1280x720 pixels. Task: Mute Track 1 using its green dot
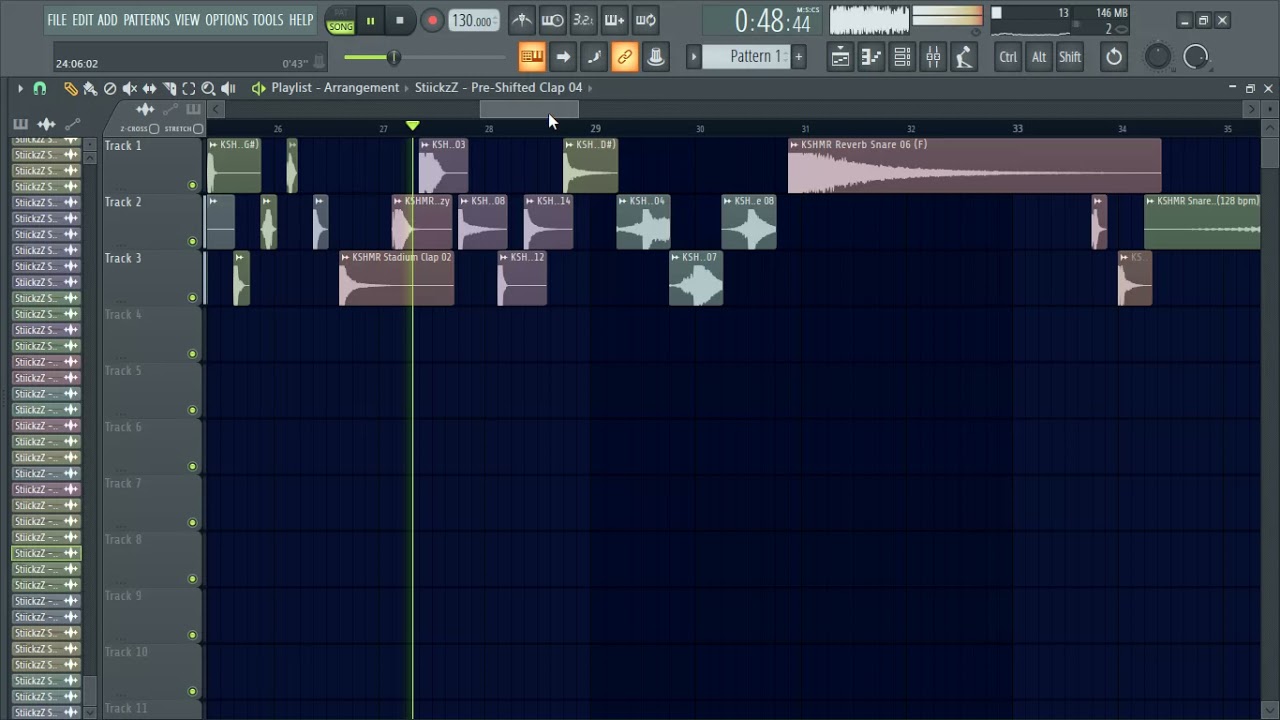pos(192,185)
